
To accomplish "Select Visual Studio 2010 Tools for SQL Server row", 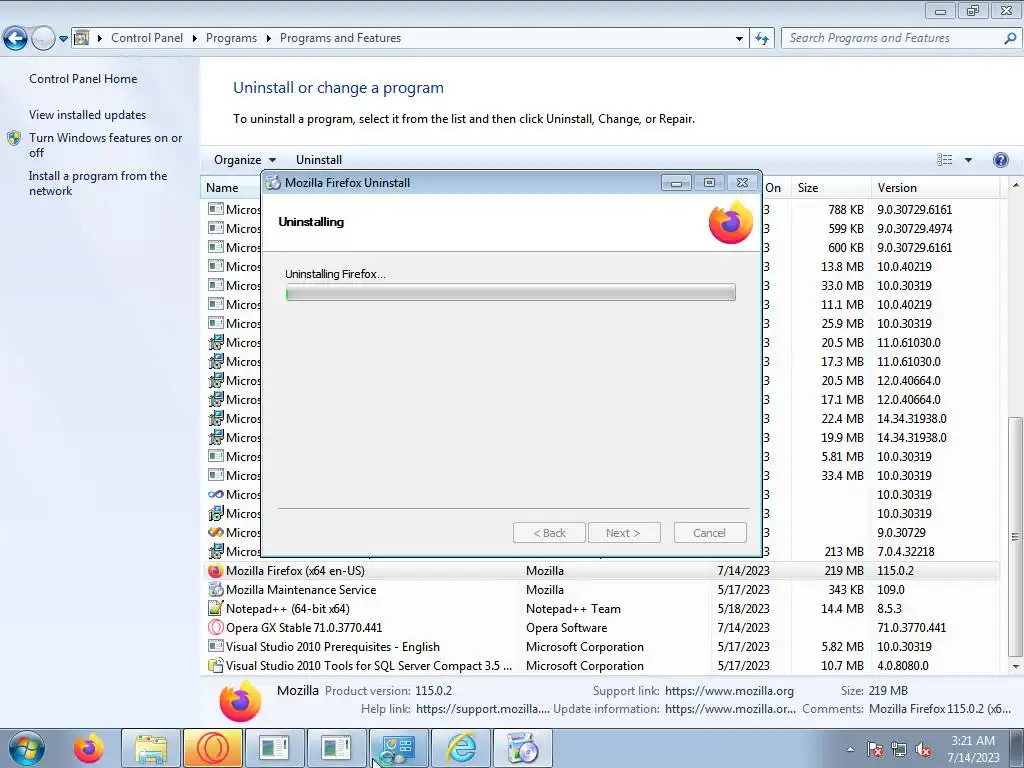I will (x=602, y=665).
